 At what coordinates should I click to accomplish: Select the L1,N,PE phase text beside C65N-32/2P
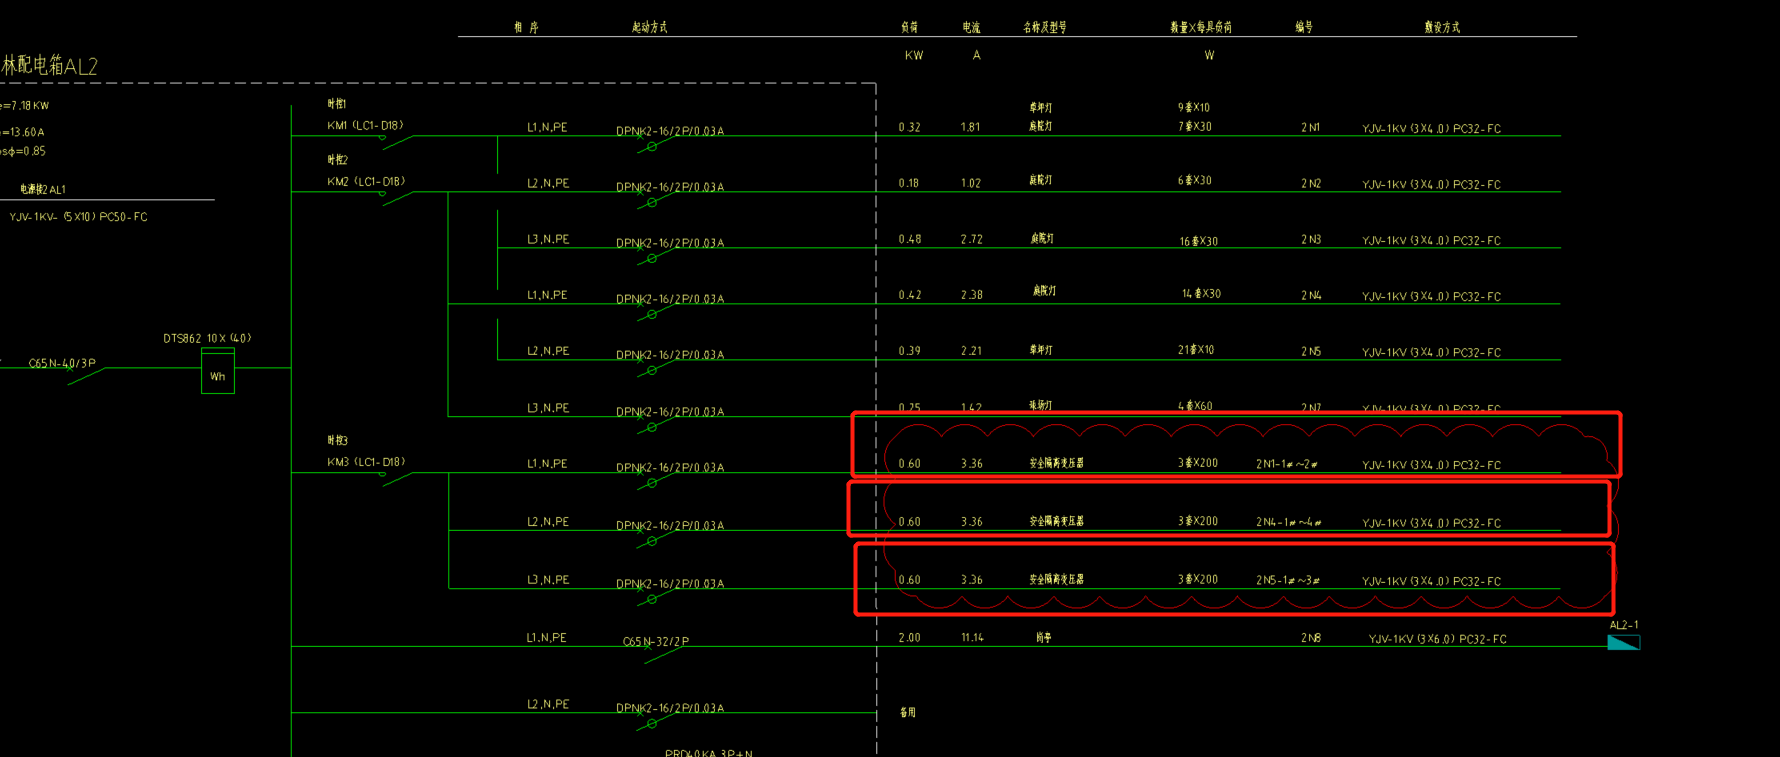coord(547,637)
